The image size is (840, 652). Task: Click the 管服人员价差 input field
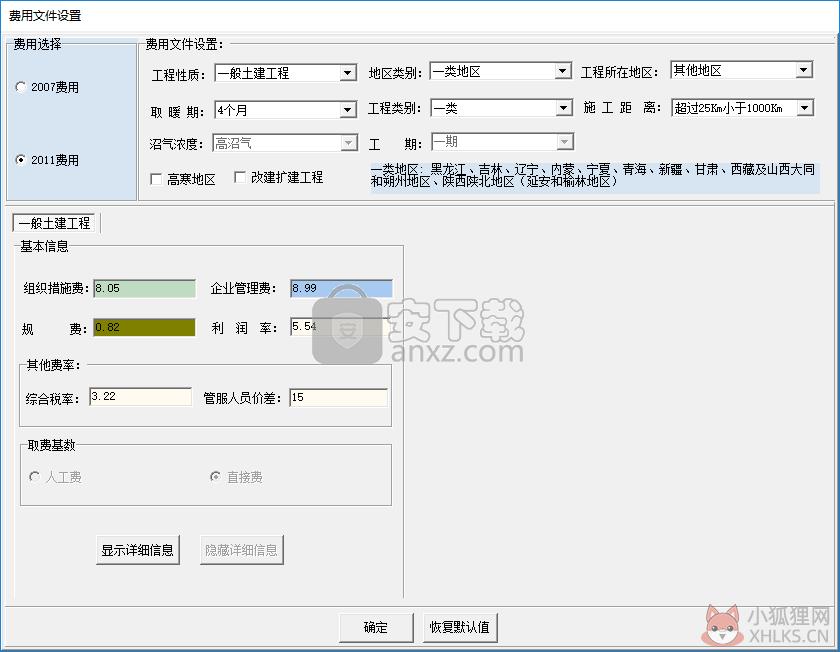pyautogui.click(x=339, y=398)
